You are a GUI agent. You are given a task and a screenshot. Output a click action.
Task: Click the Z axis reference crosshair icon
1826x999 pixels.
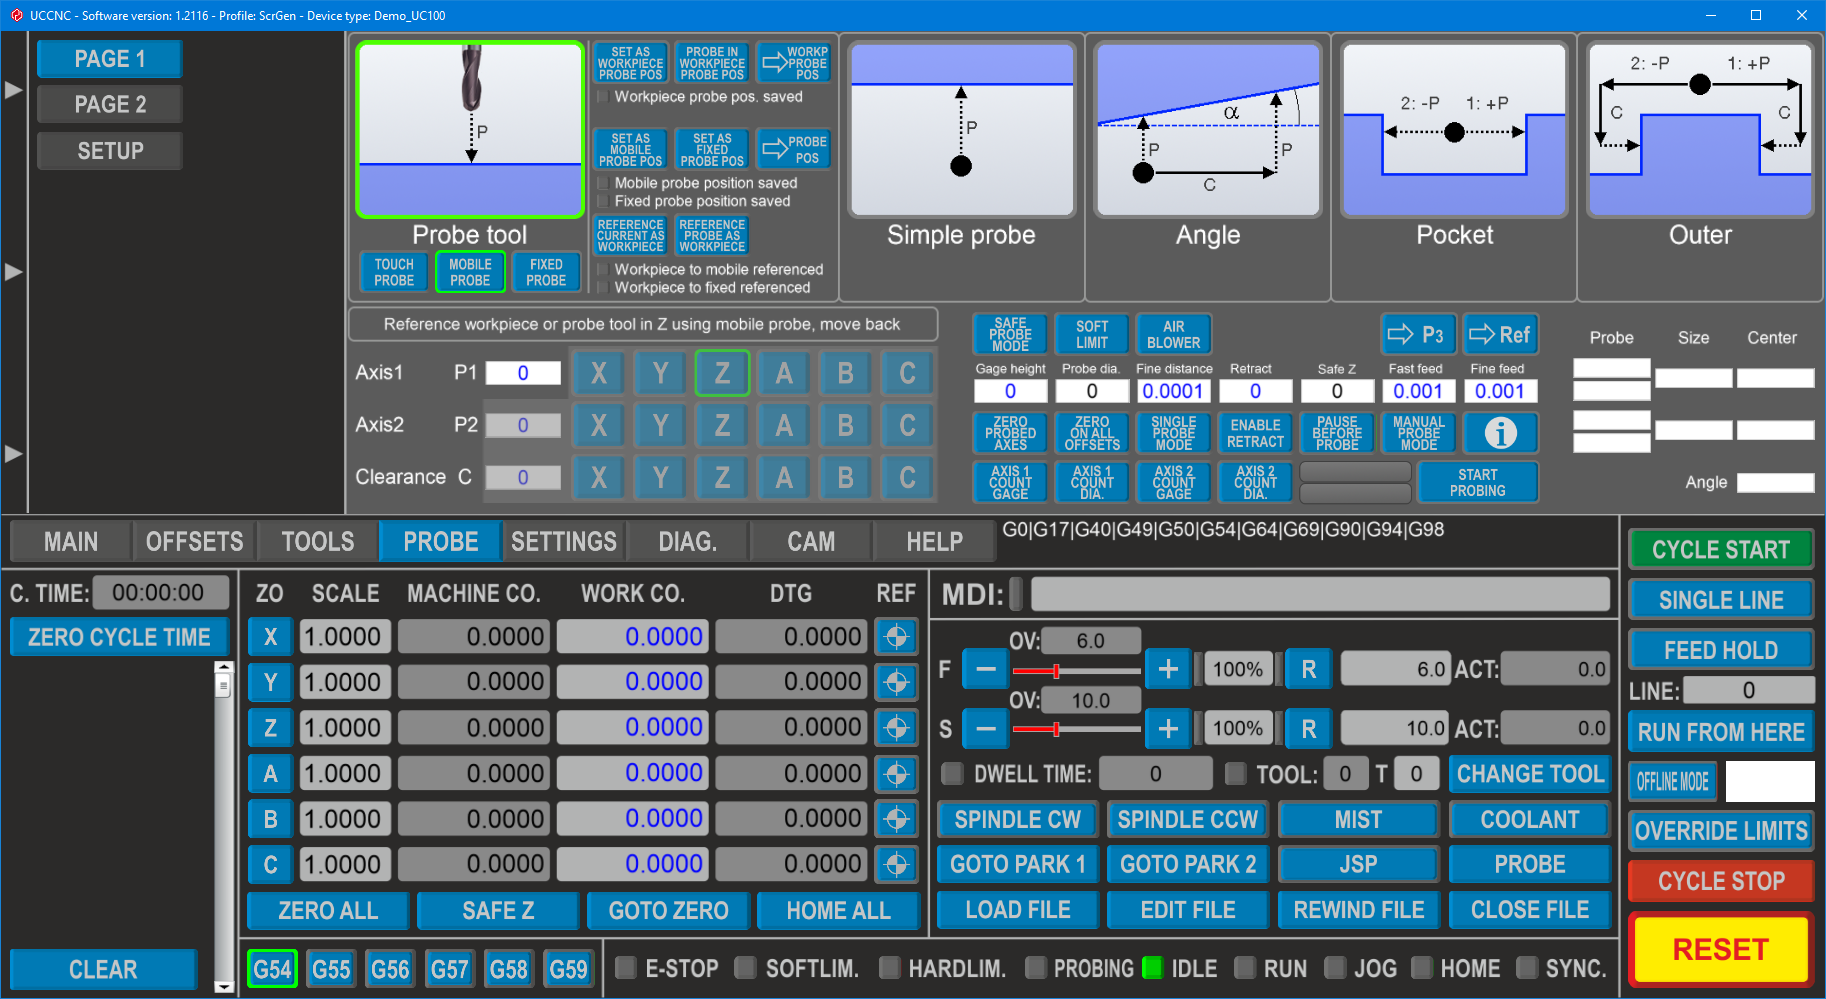(x=896, y=728)
